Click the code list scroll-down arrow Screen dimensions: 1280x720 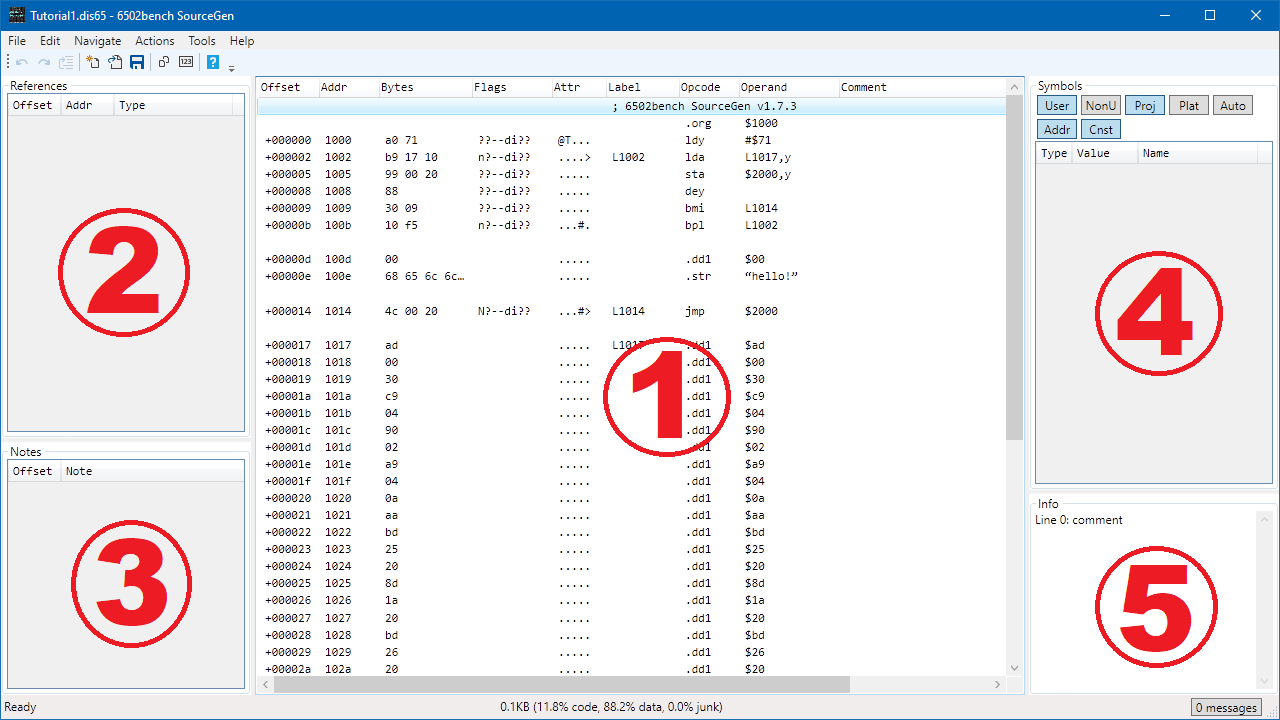[x=1014, y=668]
